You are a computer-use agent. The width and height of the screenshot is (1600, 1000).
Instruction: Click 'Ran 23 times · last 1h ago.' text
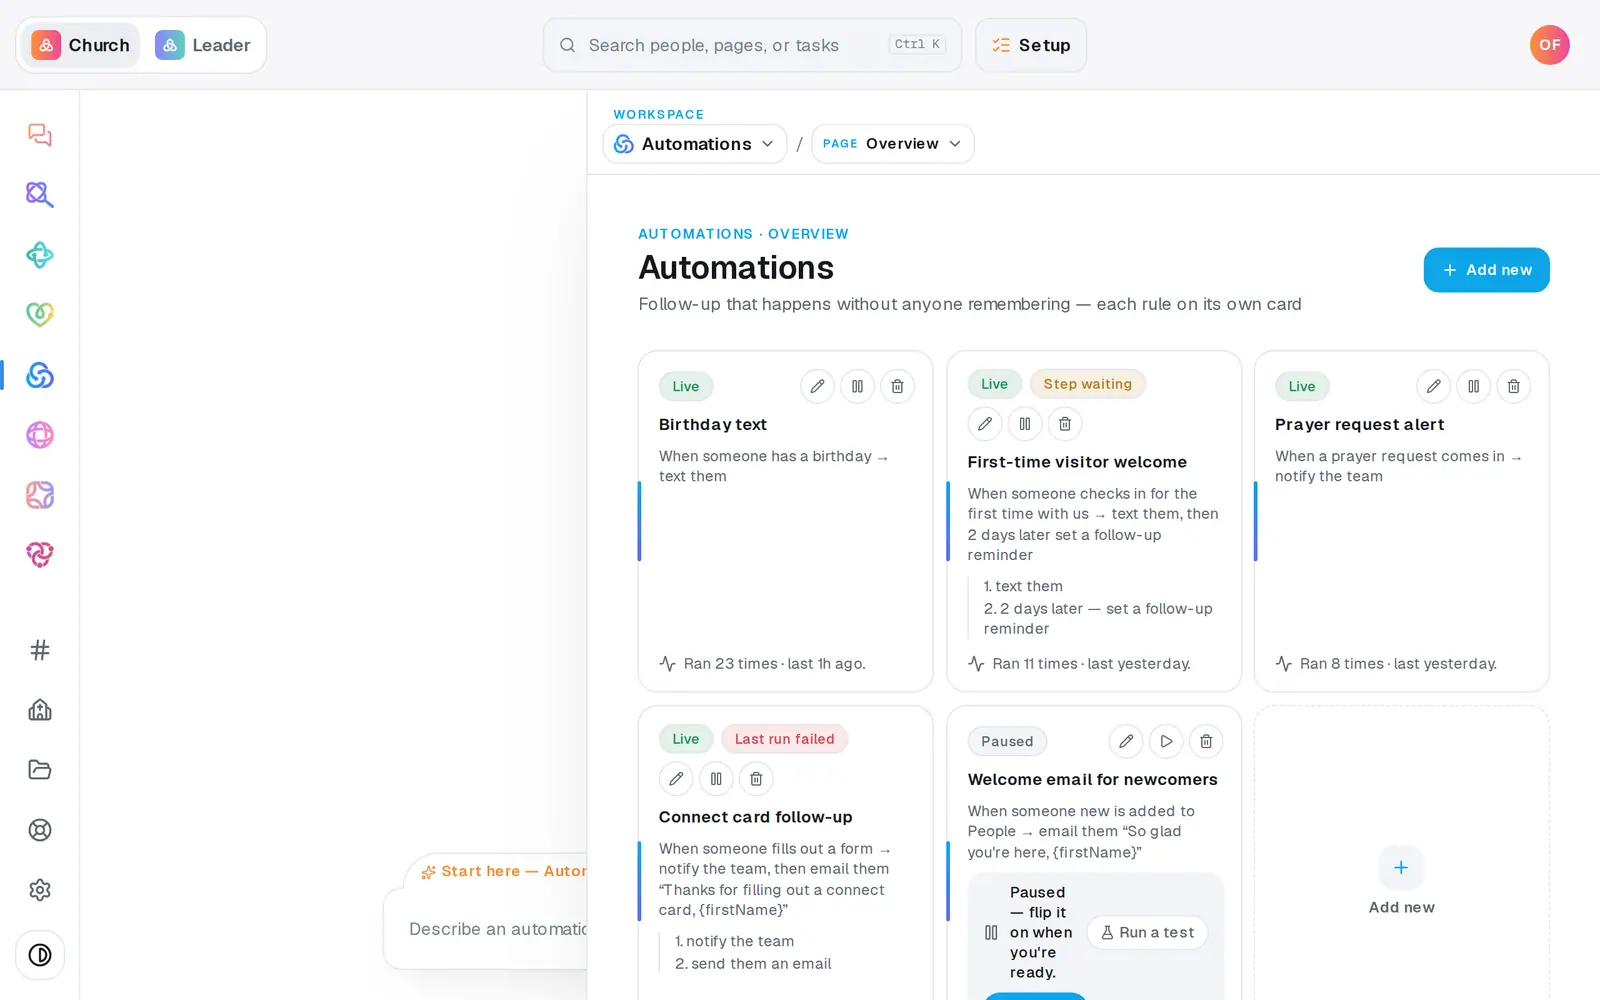[774, 664]
